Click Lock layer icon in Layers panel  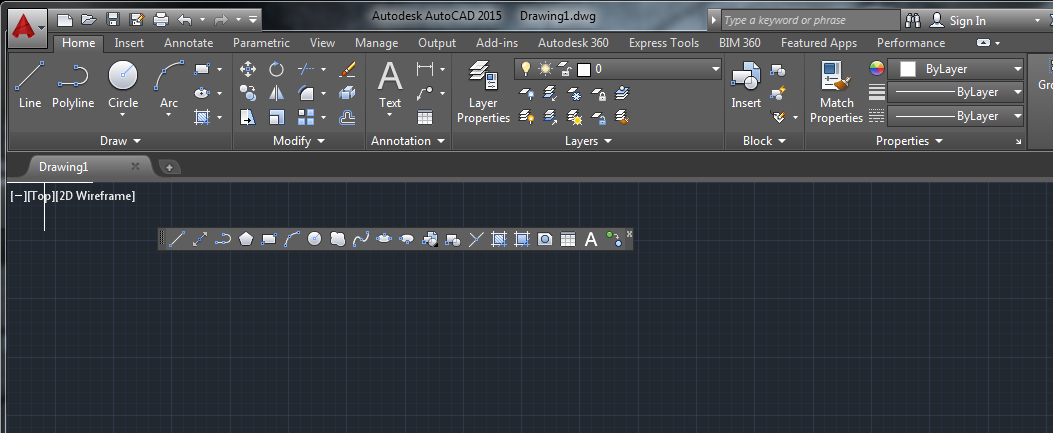coord(600,93)
